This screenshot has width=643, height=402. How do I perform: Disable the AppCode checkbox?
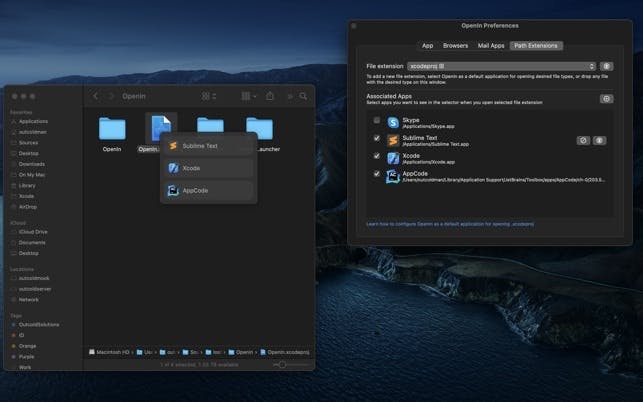pyautogui.click(x=376, y=174)
